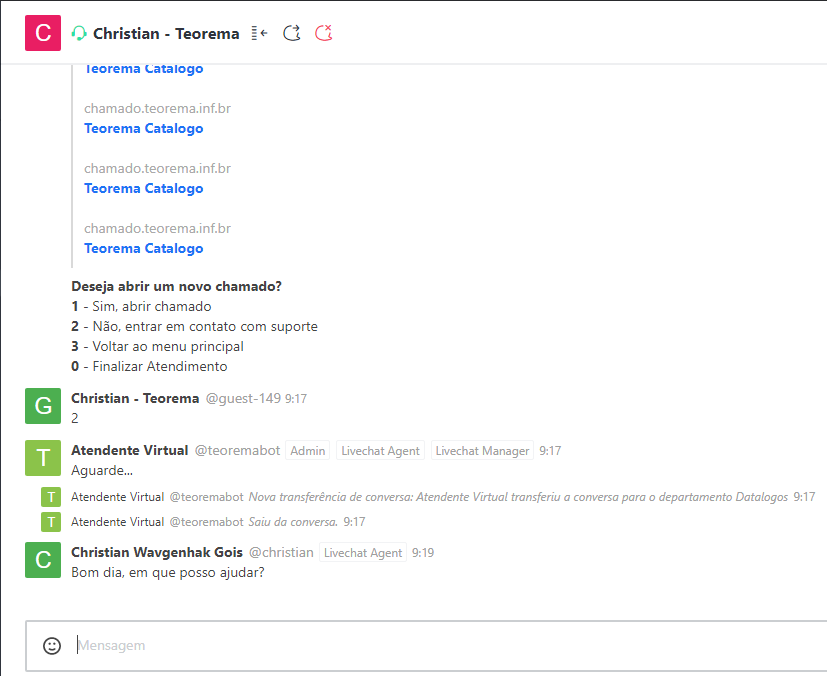The width and height of the screenshot is (827, 676).
Task: Click the large T avatar of Atendente Virtual
Action: coord(43,458)
